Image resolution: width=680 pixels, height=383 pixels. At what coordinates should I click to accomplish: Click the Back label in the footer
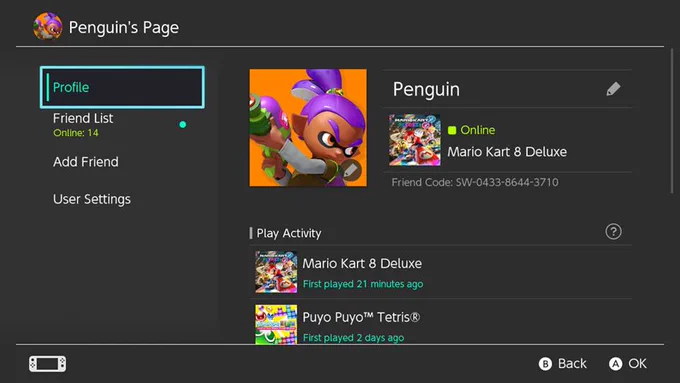coord(572,363)
